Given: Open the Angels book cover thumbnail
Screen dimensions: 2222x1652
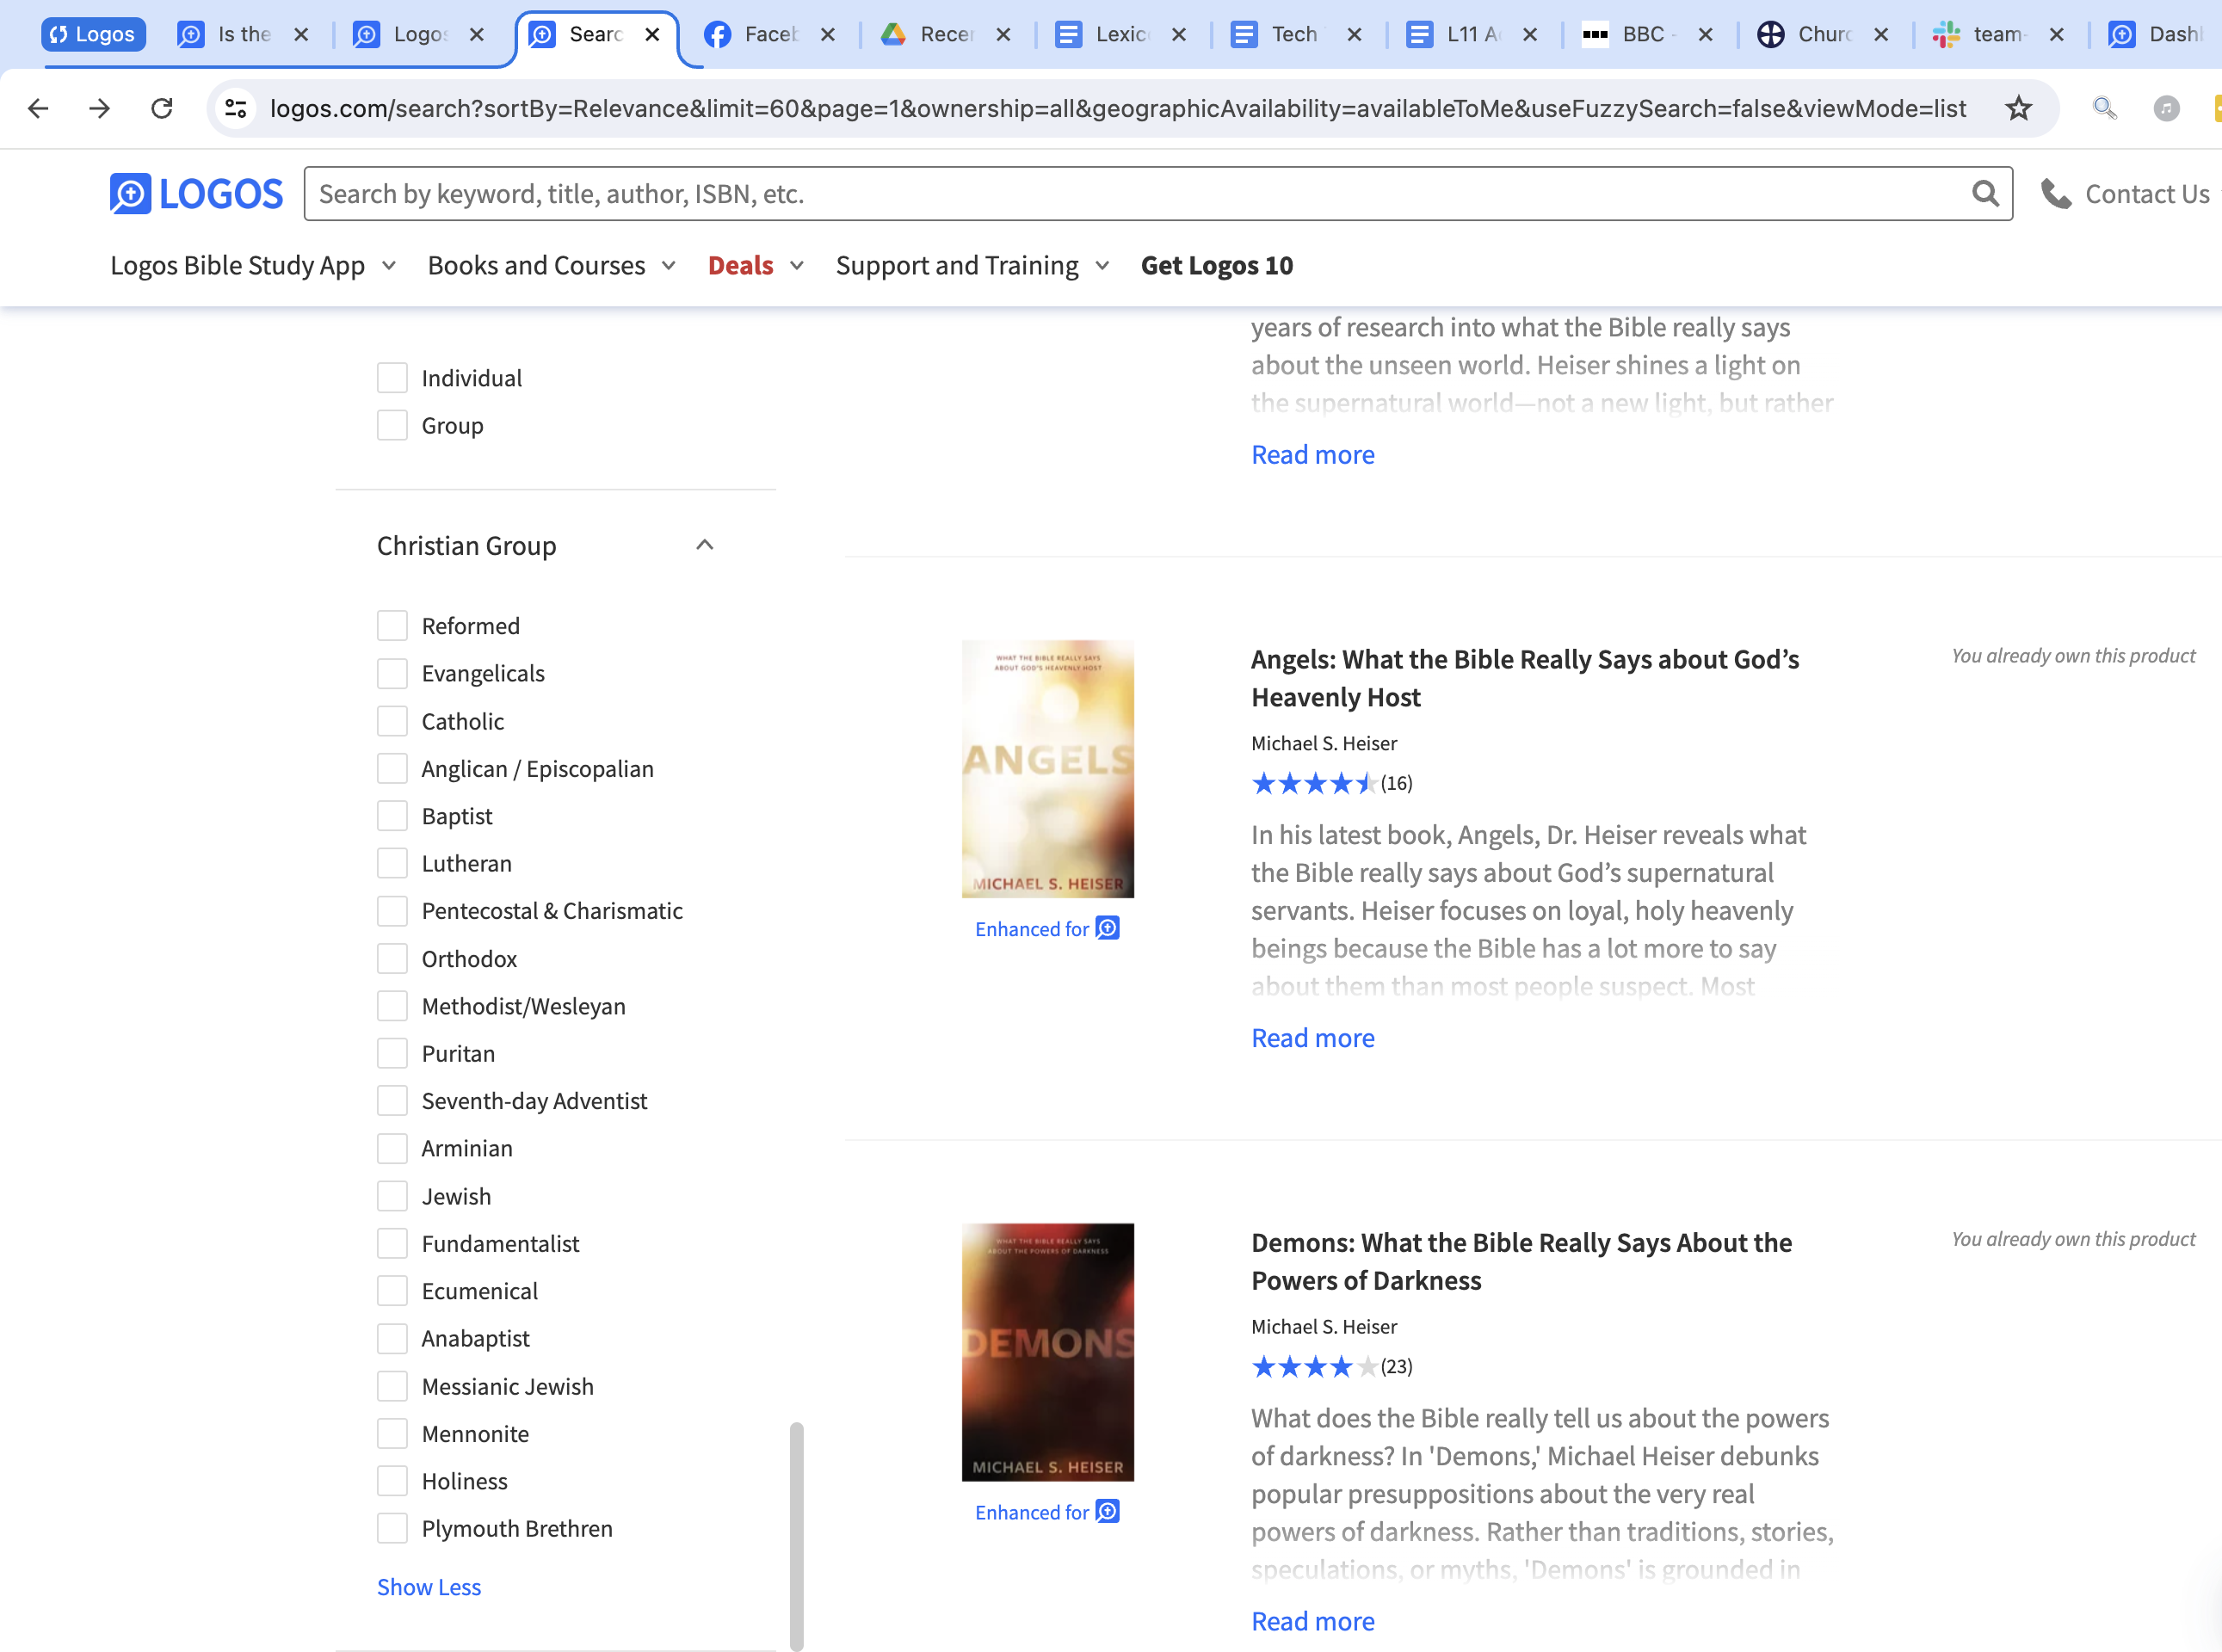Looking at the screenshot, I should pyautogui.click(x=1047, y=768).
